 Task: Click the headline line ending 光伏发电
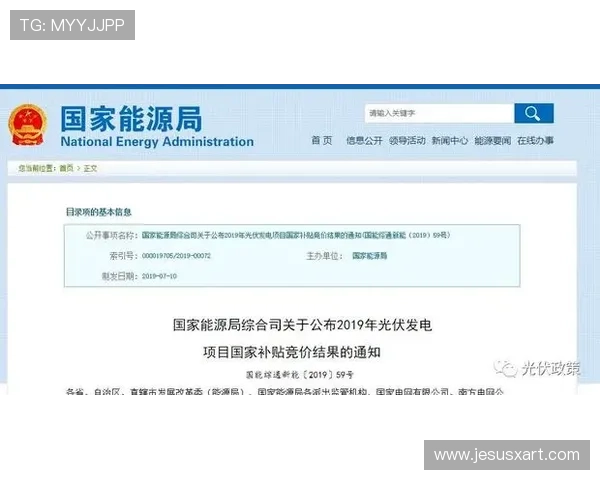(302, 325)
